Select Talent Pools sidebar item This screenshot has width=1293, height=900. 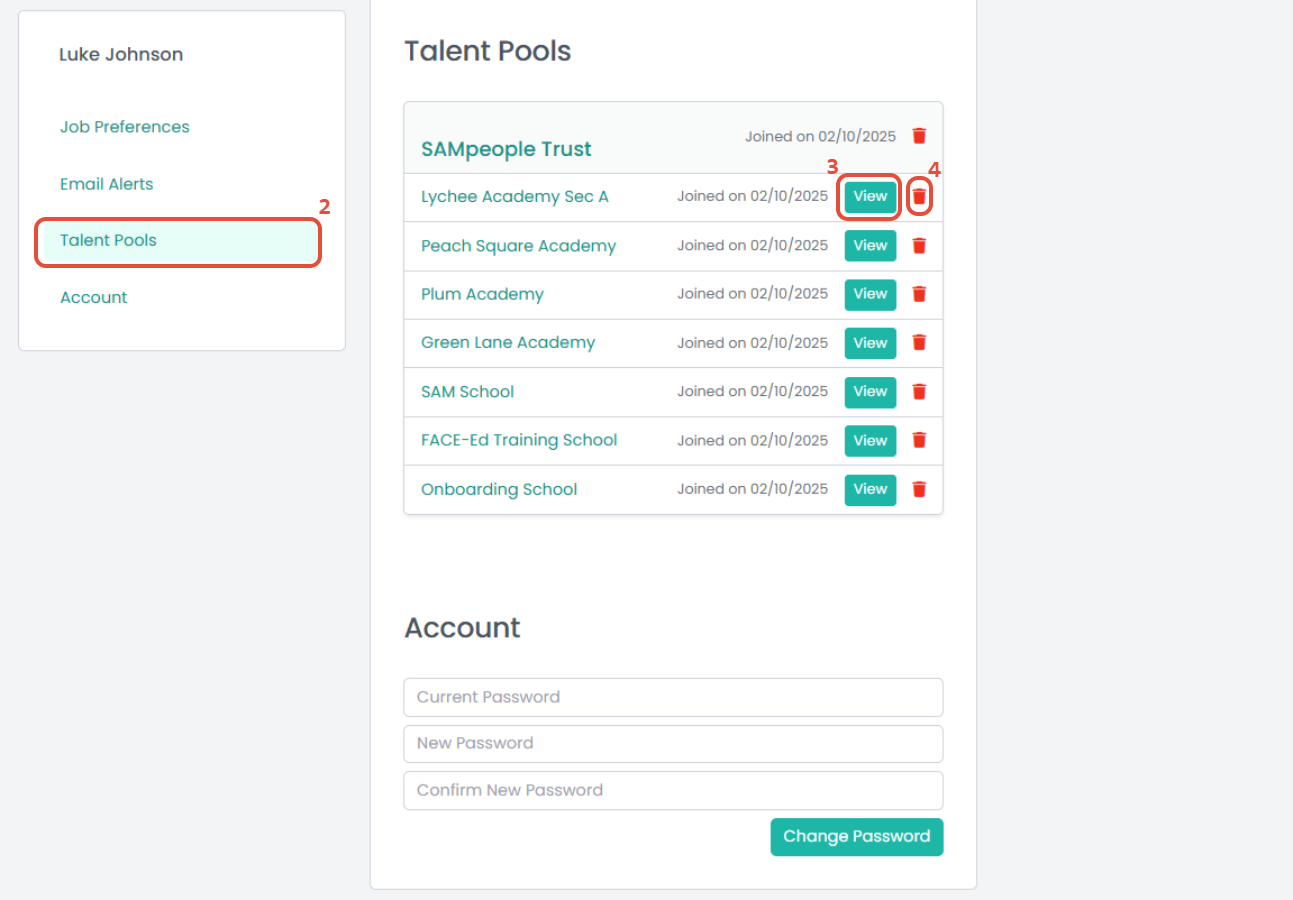point(108,240)
